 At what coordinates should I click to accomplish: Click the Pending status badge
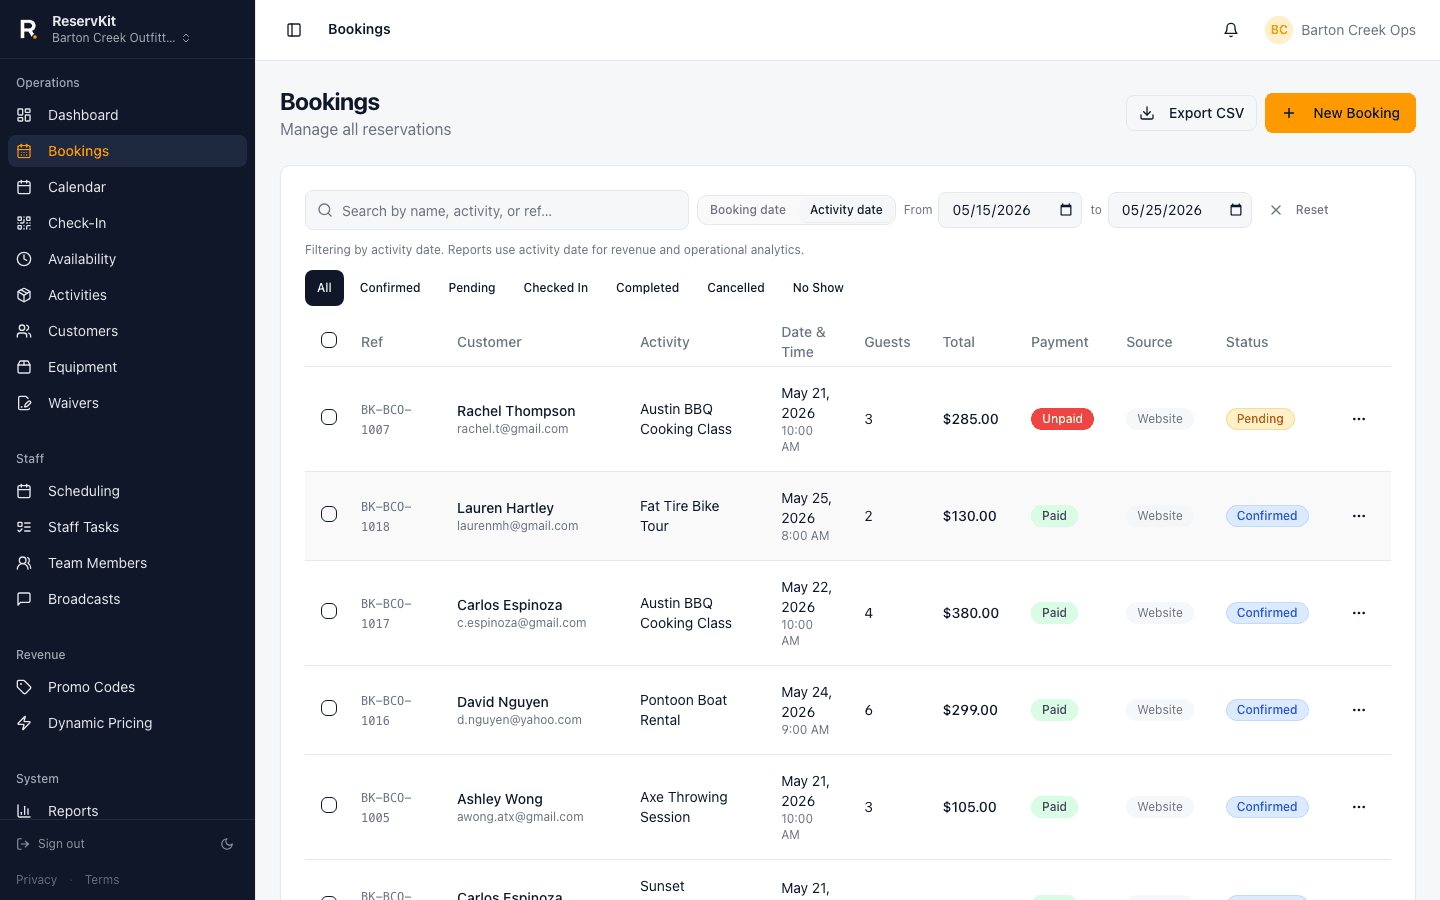click(1260, 419)
